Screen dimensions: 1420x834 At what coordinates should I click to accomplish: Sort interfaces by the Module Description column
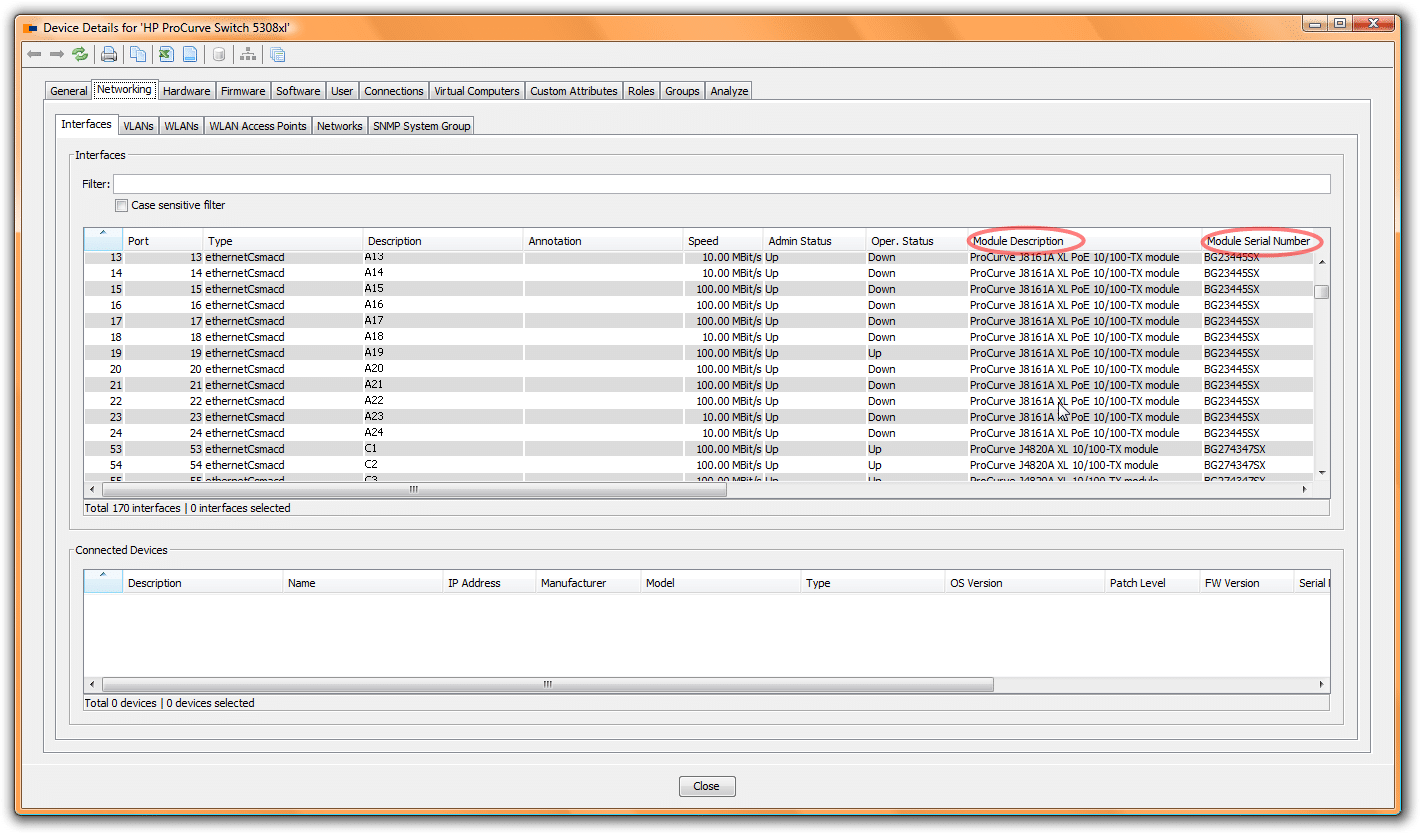point(1018,241)
